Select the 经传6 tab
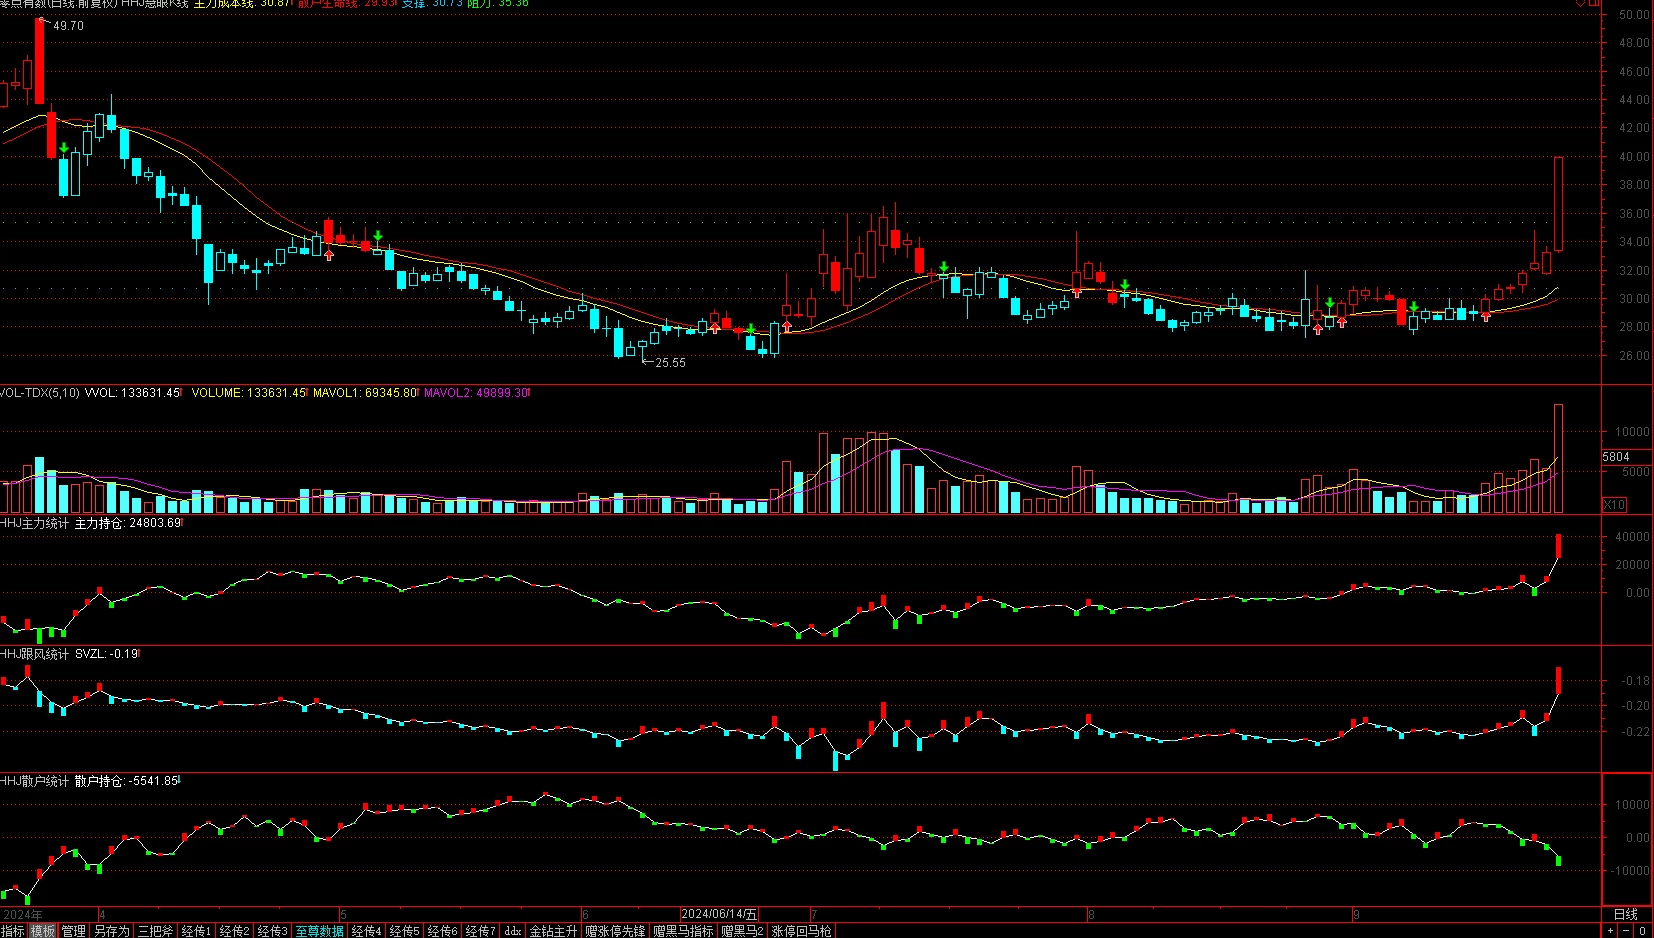 [443, 931]
